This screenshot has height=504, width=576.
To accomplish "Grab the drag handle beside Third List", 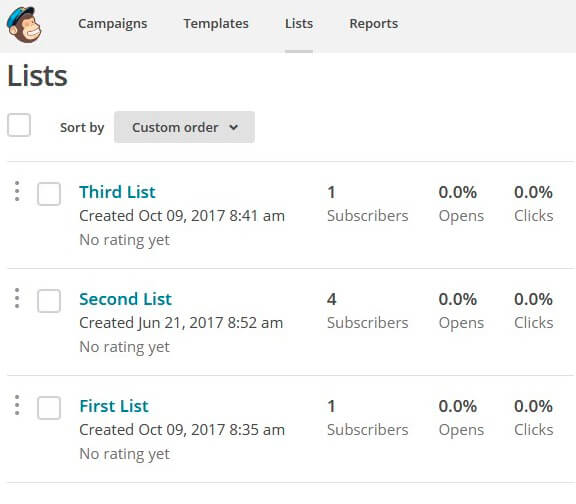I will click(x=17, y=191).
